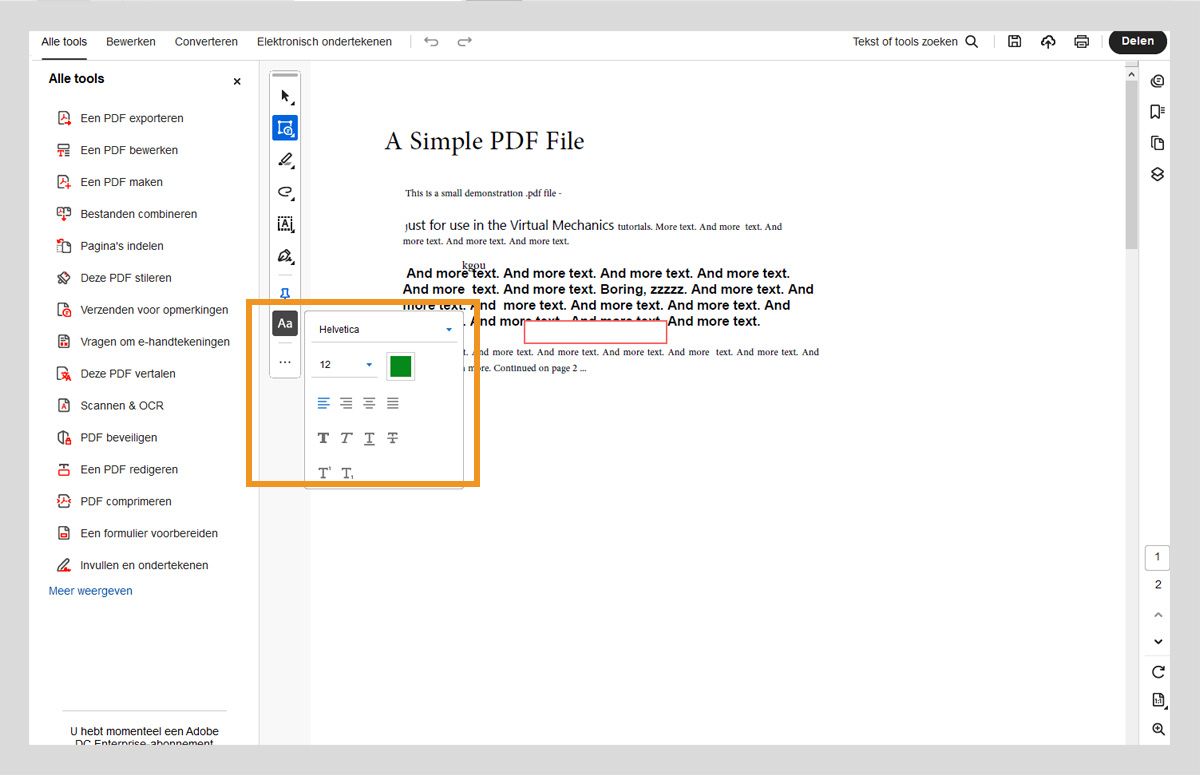Go to next page with down chevron

(x=1158, y=641)
